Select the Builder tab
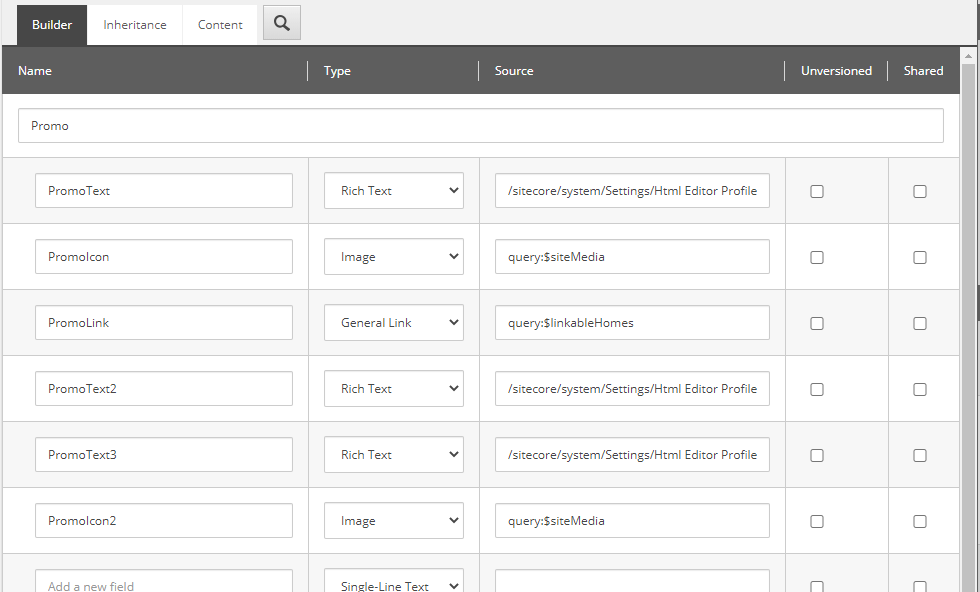 pos(52,25)
